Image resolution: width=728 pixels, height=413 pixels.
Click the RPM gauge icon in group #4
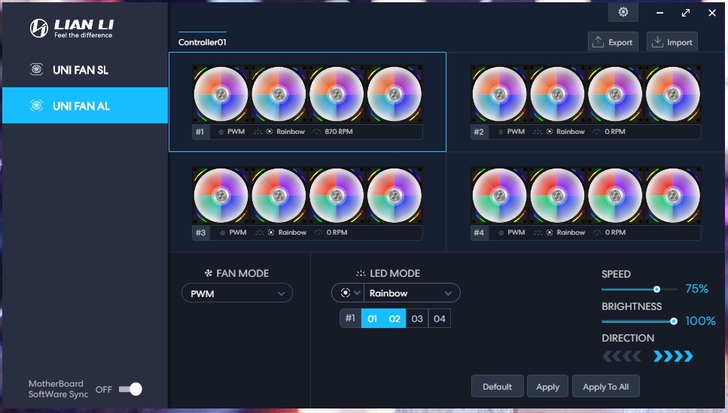pyautogui.click(x=597, y=232)
